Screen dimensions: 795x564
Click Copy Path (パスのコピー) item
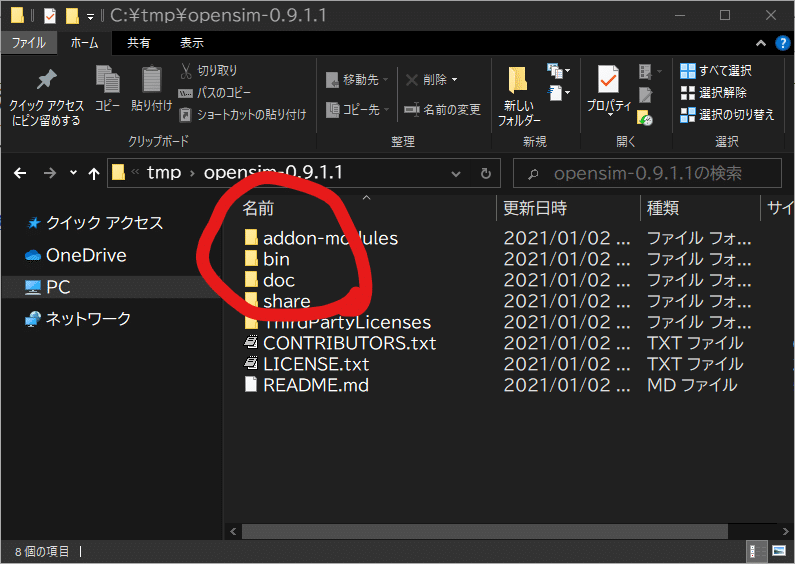(214, 93)
